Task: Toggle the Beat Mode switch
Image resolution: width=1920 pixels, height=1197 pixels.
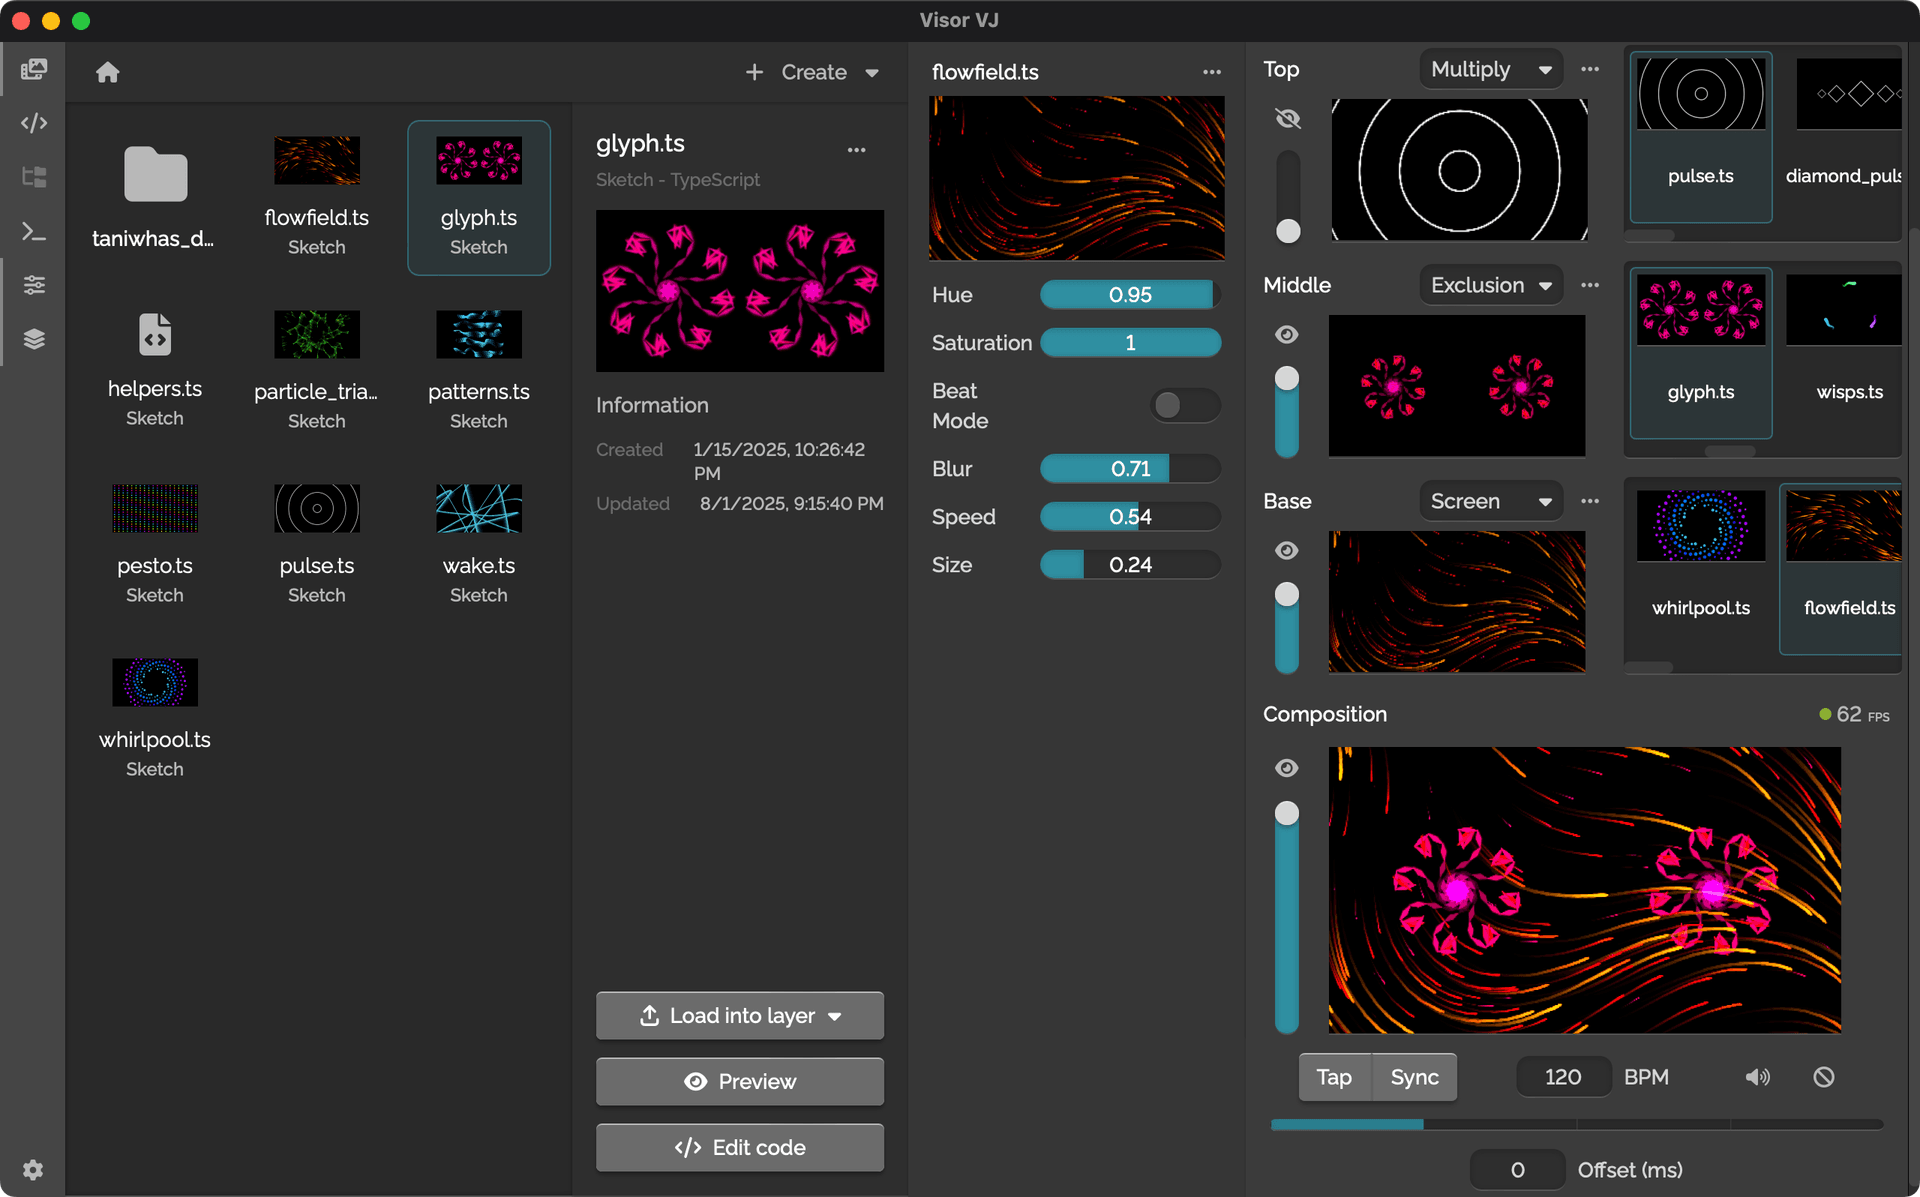Action: [x=1184, y=405]
